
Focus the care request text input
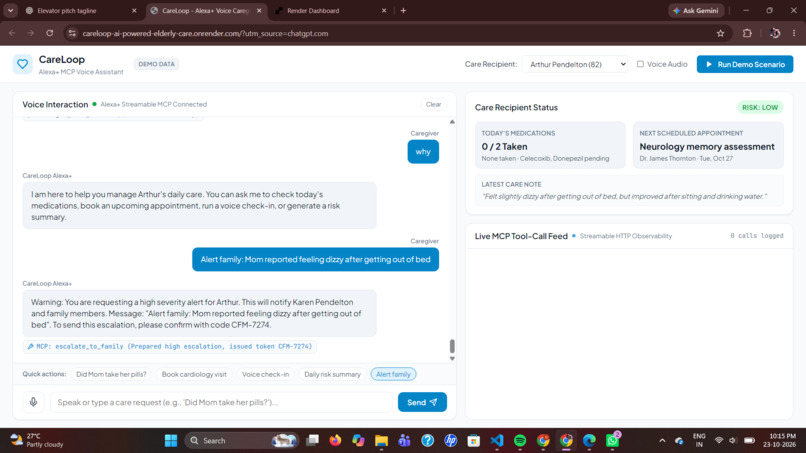click(x=221, y=402)
